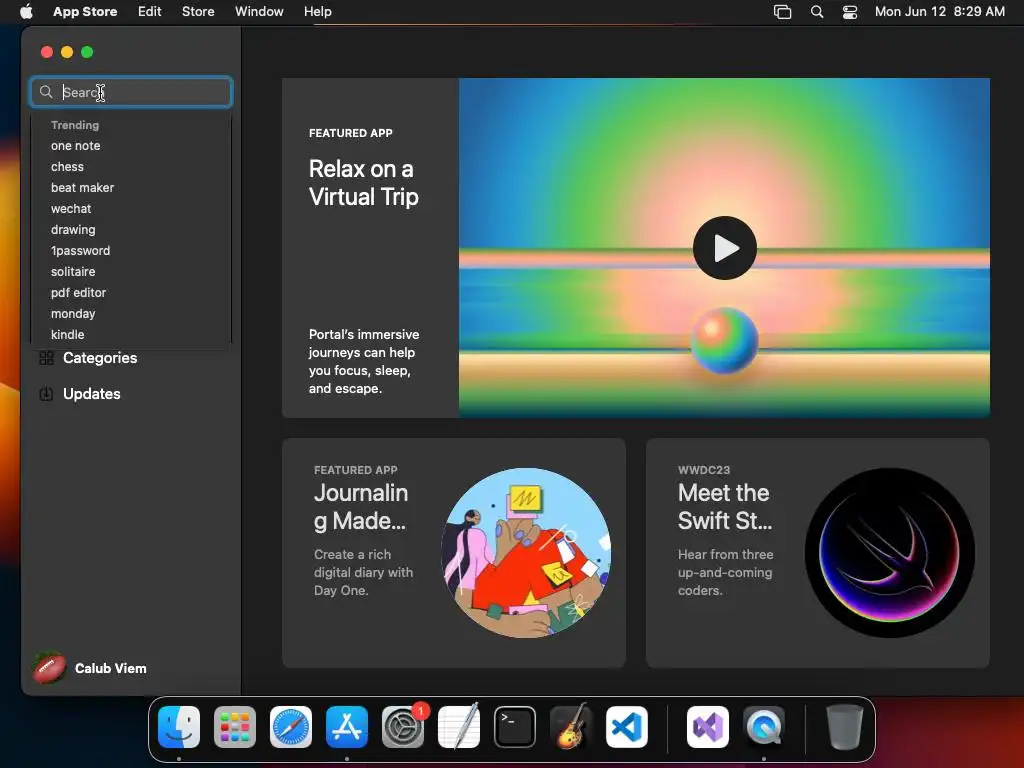
Task: Select trending search 'pdf editor'
Action: pyautogui.click(x=78, y=293)
